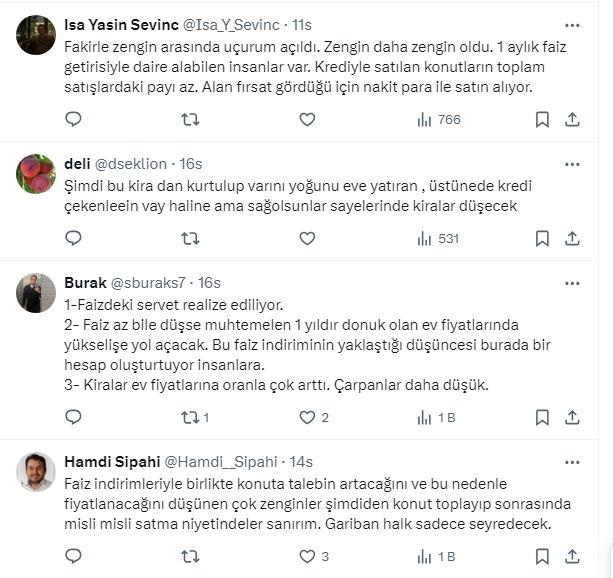Open Burak's display name profile link
The height and width of the screenshot is (578, 613).
click(x=85, y=281)
